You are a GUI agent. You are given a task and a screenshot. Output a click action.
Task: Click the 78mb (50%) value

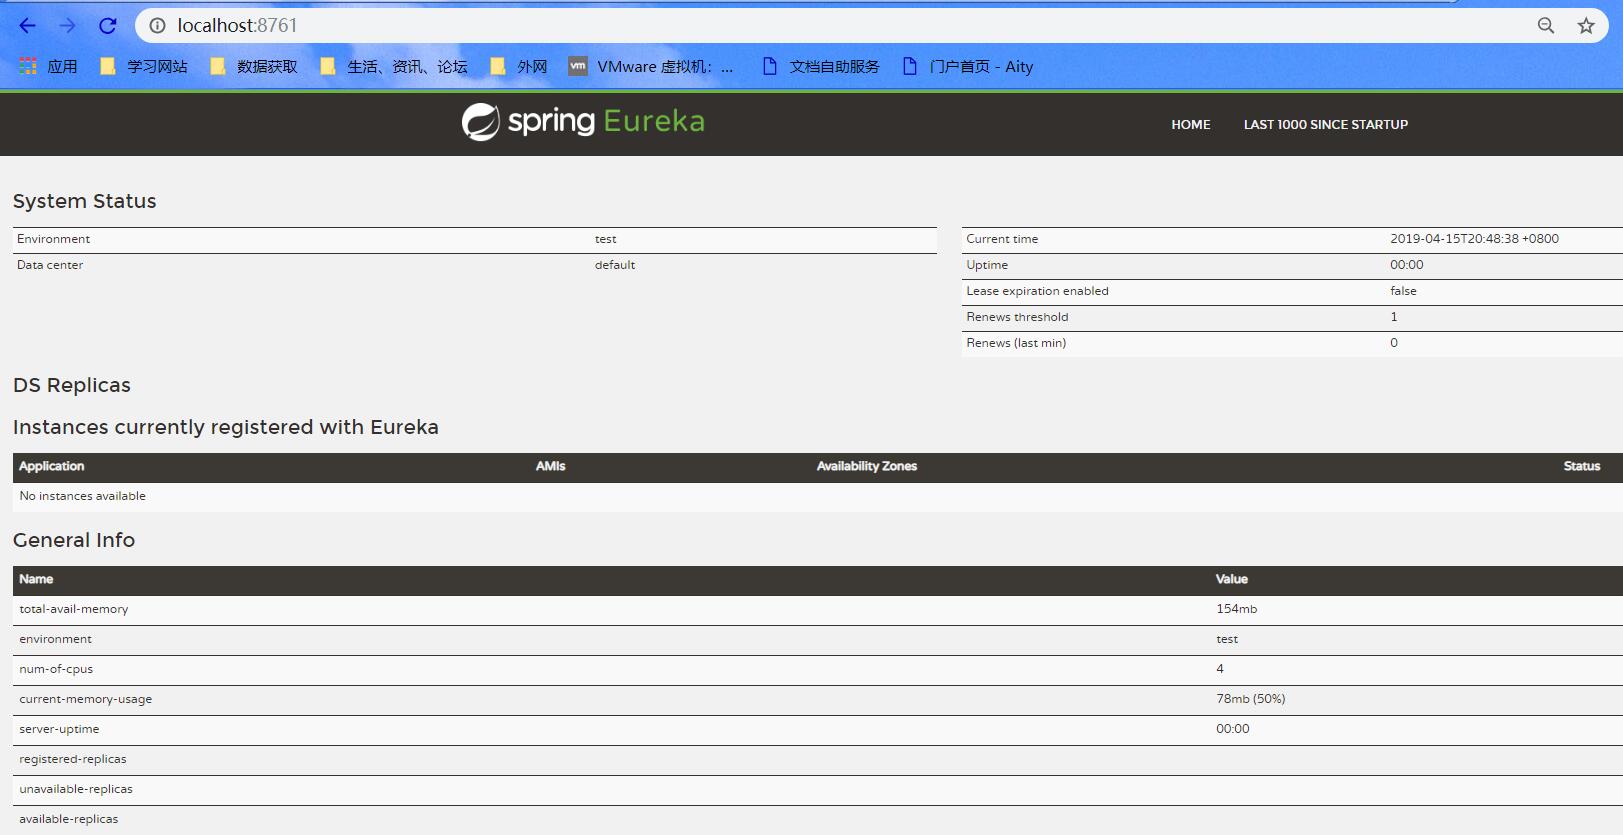(x=1251, y=699)
